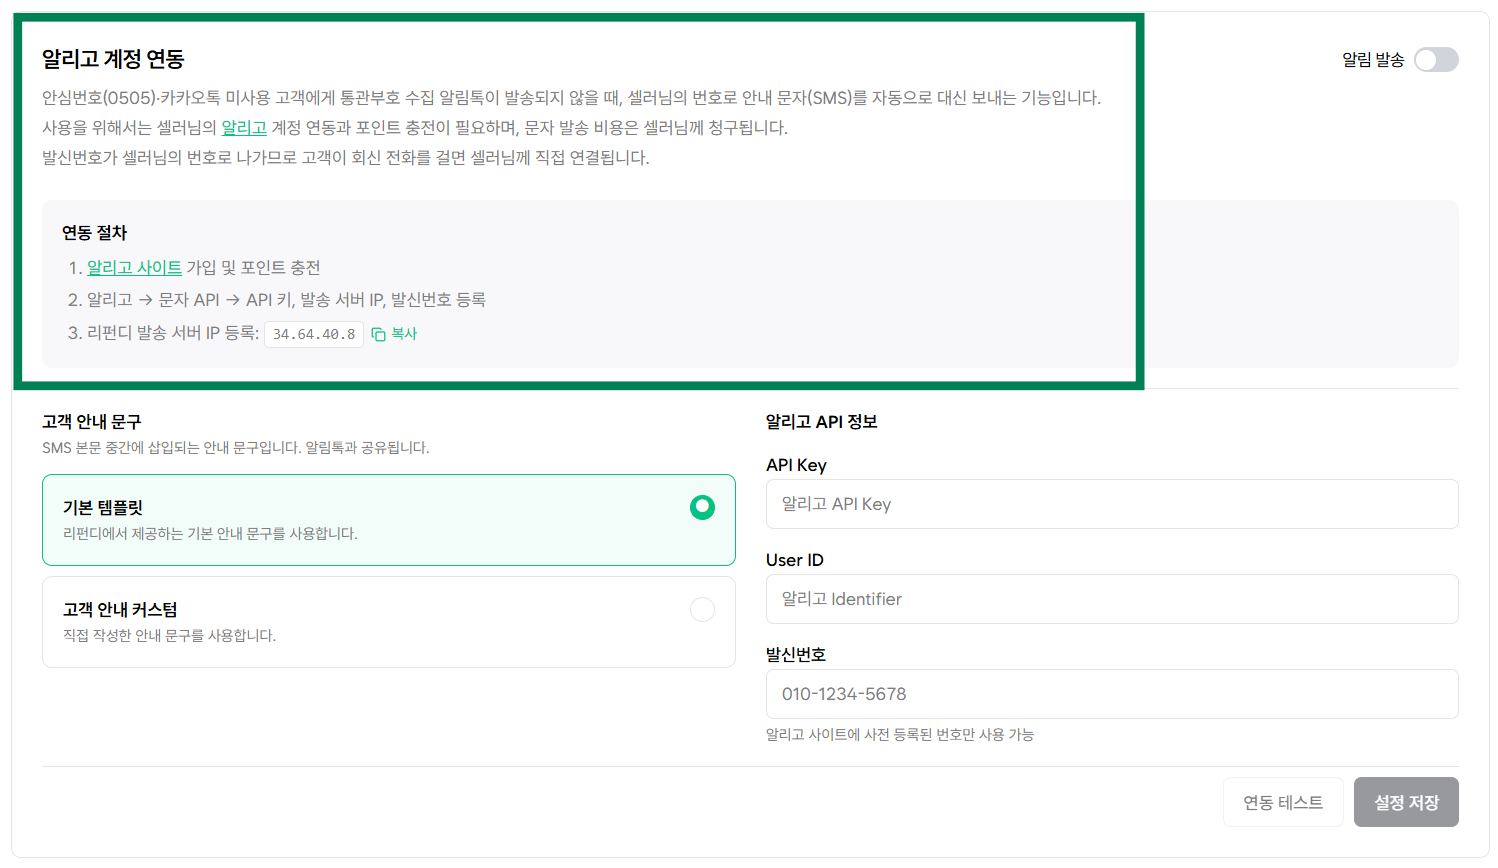
Task: Click the User ID field label
Action: 795,560
